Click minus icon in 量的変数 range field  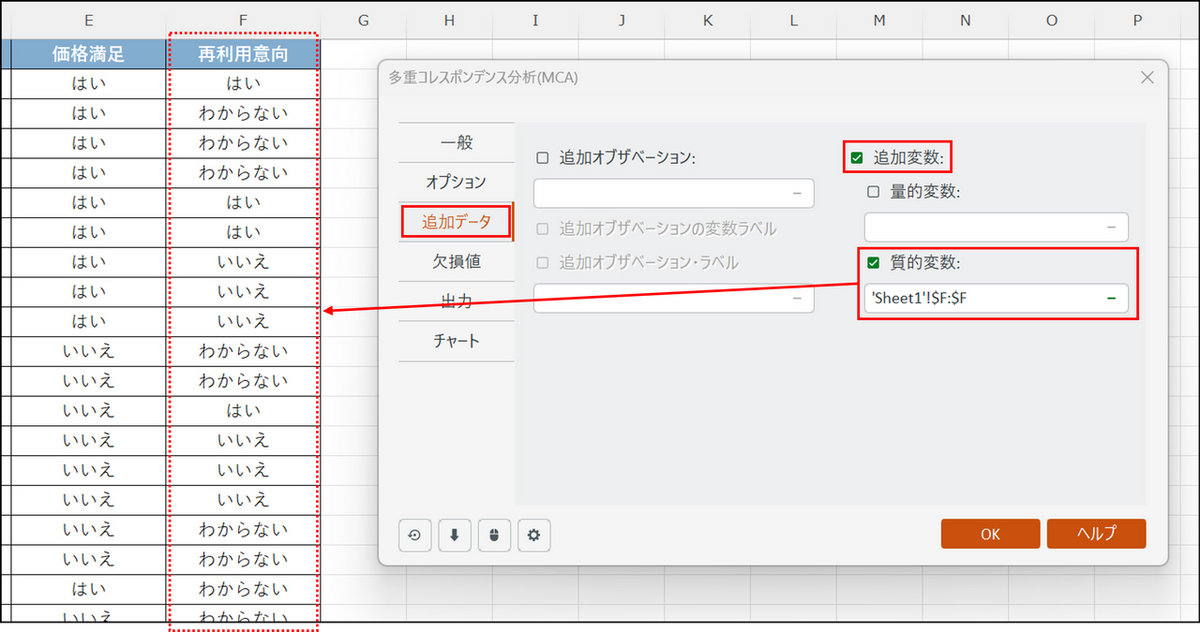coord(1111,227)
